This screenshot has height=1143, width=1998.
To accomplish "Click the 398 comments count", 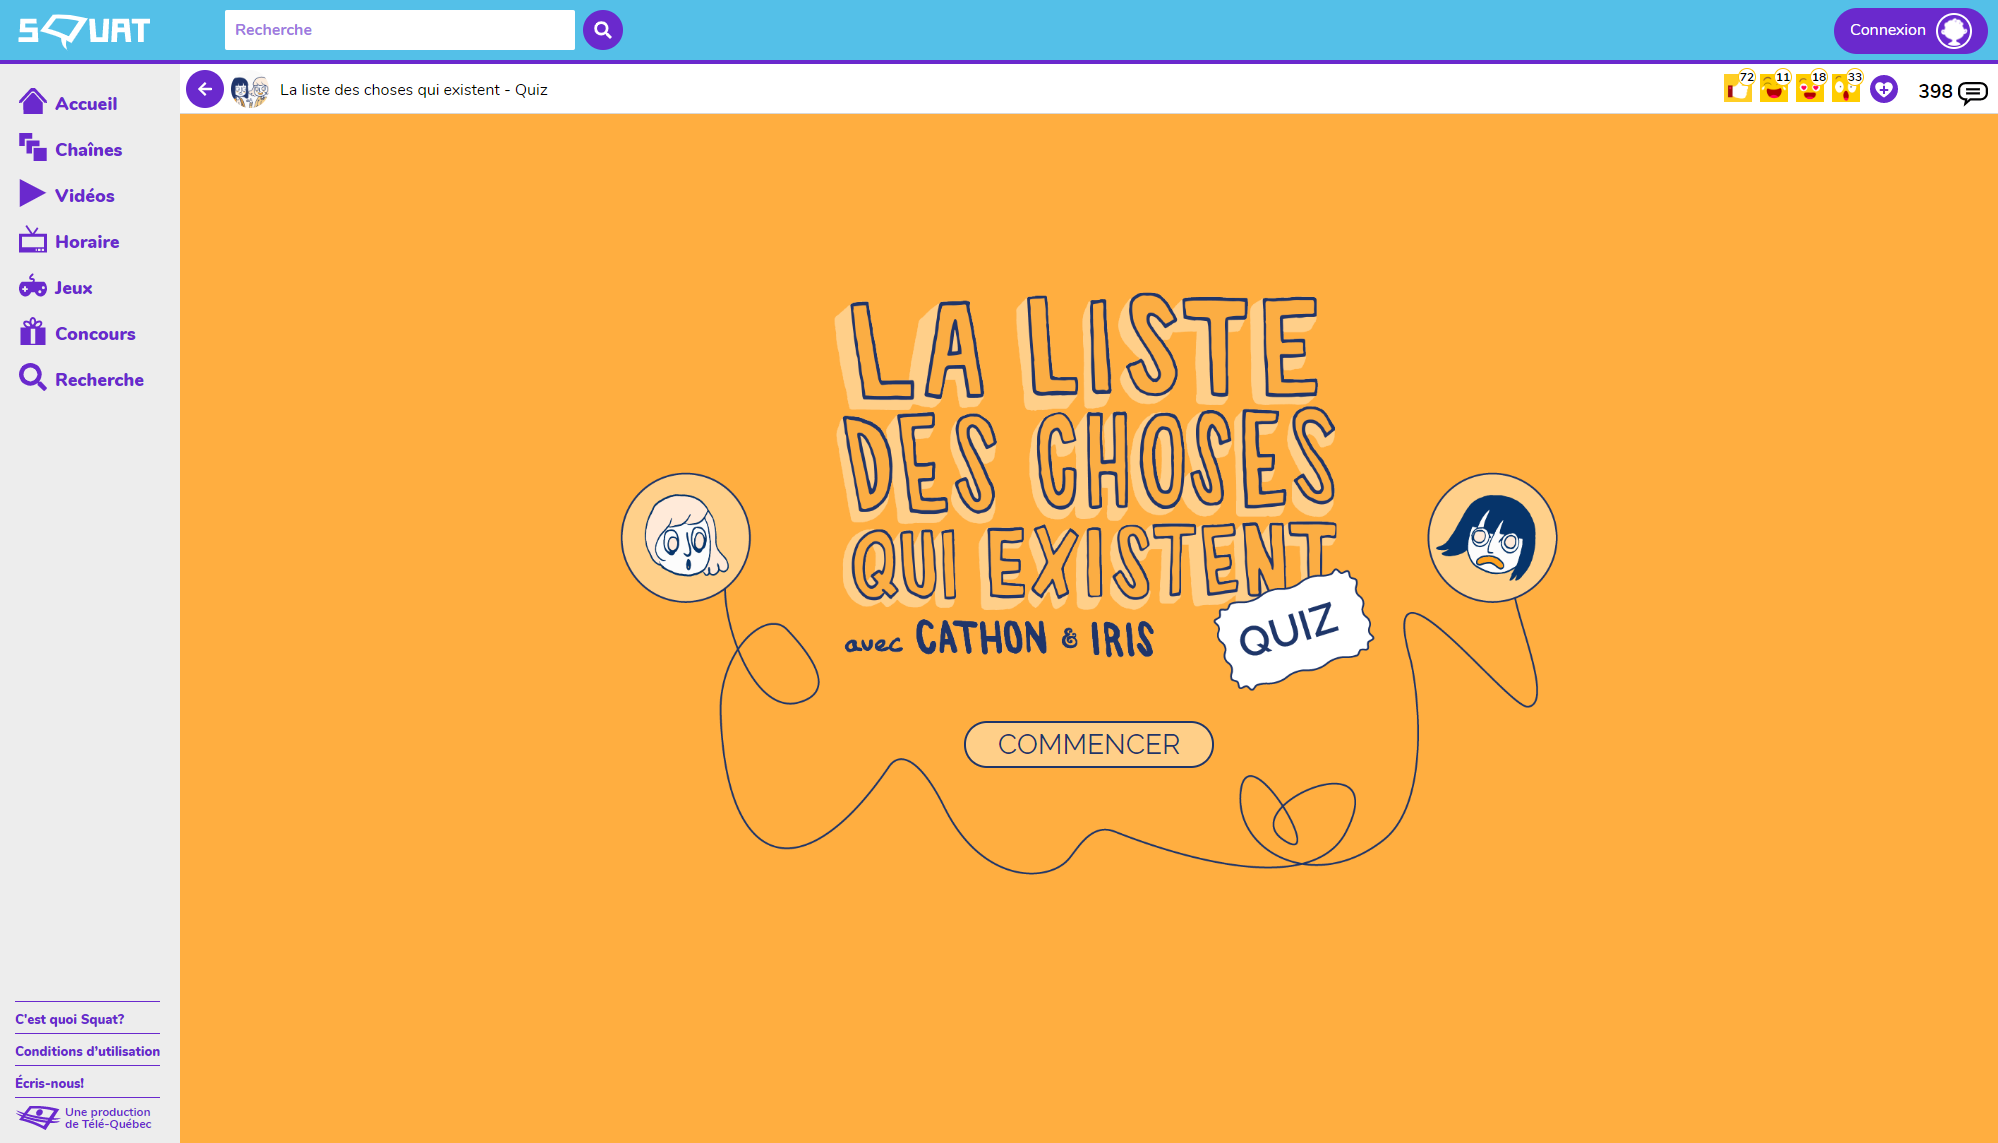I will coord(1935,91).
